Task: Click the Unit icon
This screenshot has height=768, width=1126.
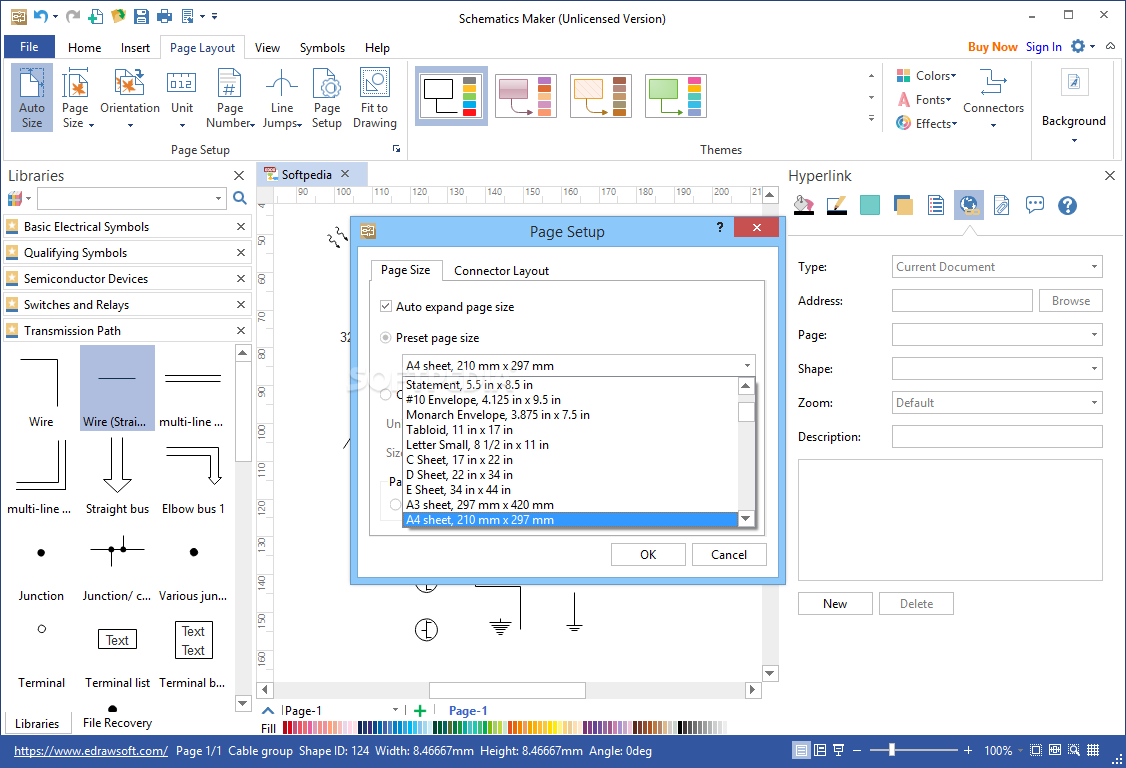Action: [182, 97]
